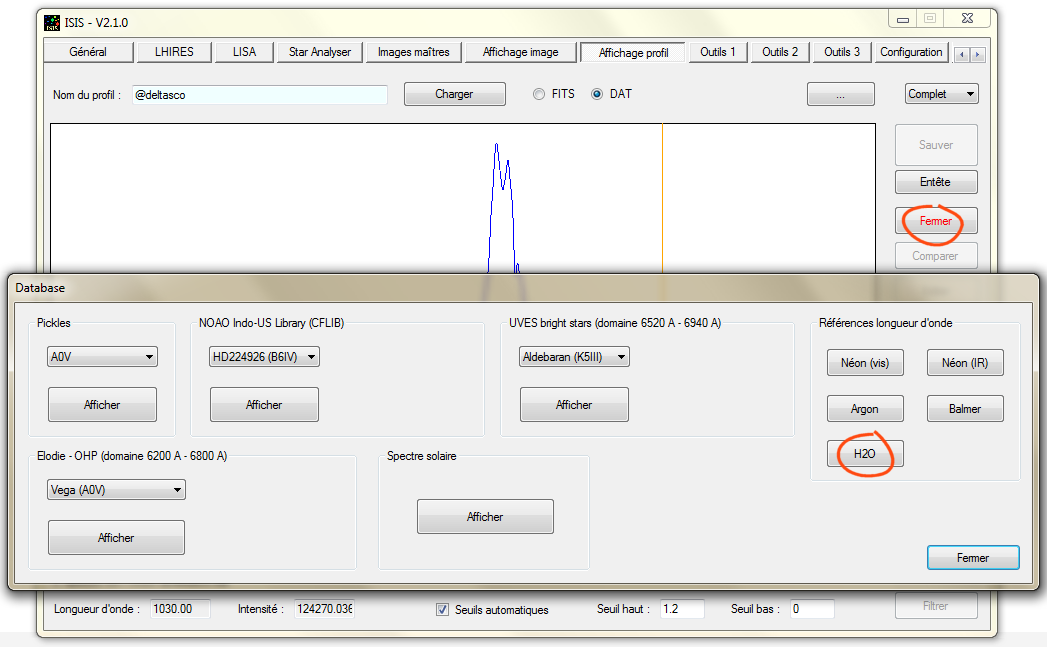Open the UVES Aldebaran (K5III) dropdown
This screenshot has height=647, width=1047.
coord(574,357)
